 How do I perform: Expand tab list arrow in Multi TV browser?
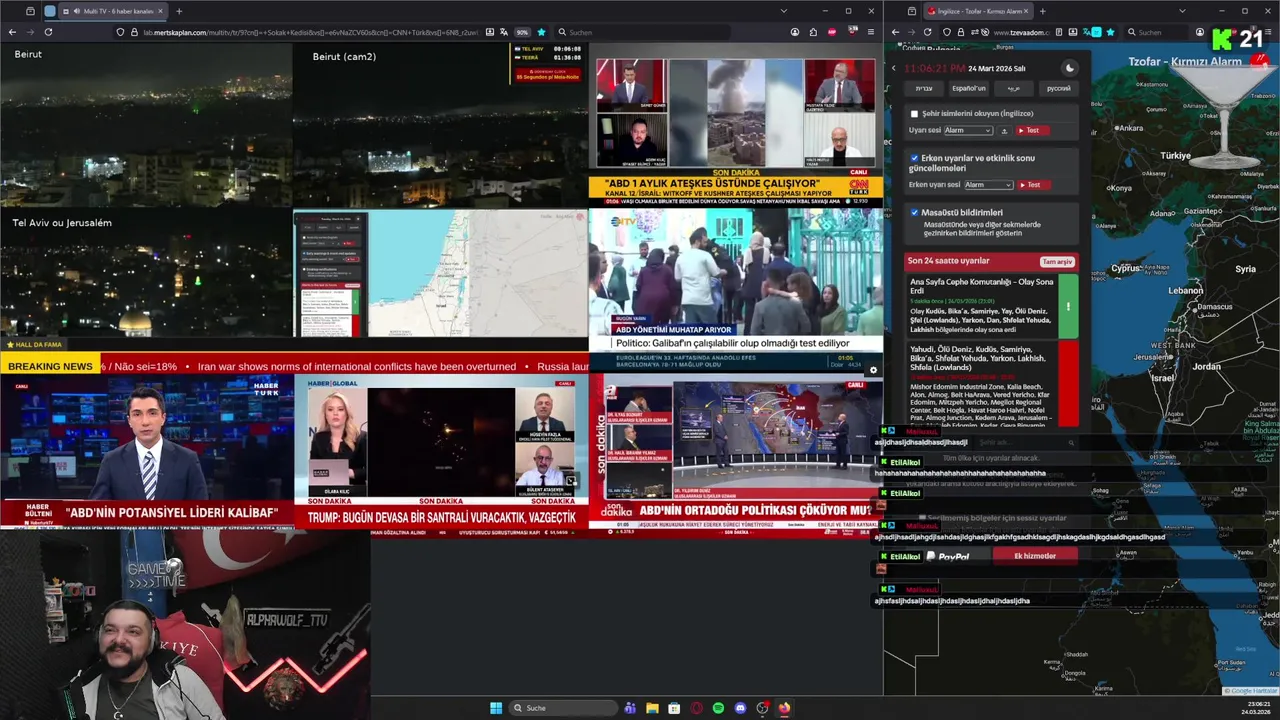(784, 11)
